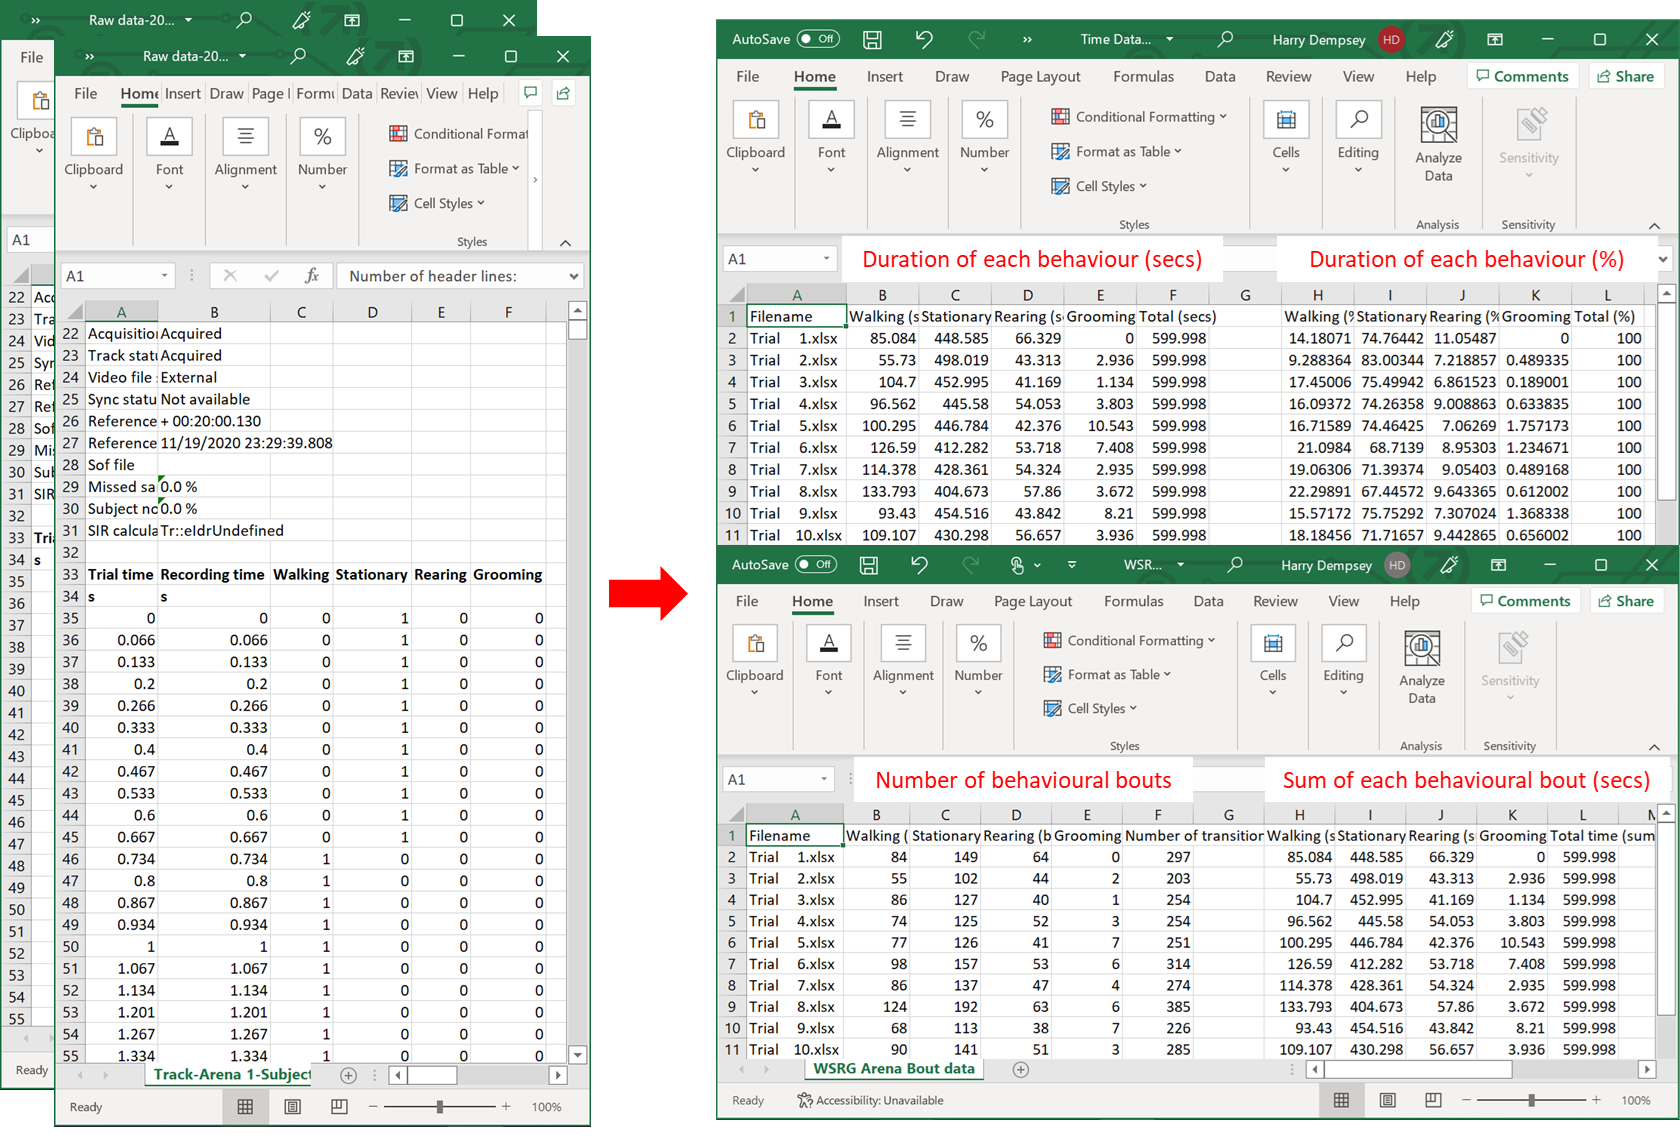Screen dimensions: 1680x1139
Task: Click zoom in plus in WSR status bar
Action: (1596, 1100)
